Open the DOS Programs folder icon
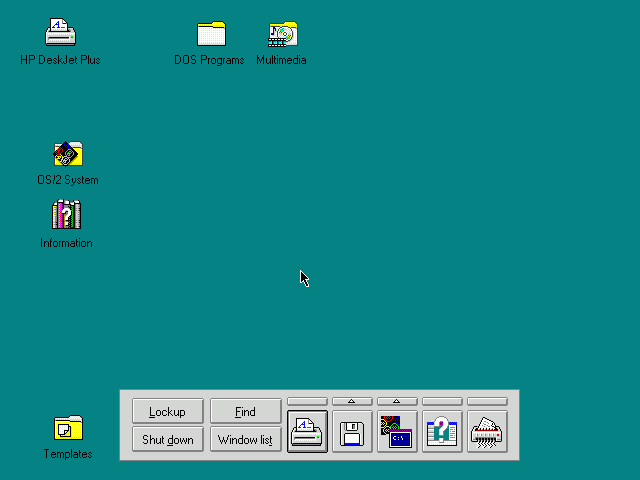This screenshot has width=640, height=480. 211,33
